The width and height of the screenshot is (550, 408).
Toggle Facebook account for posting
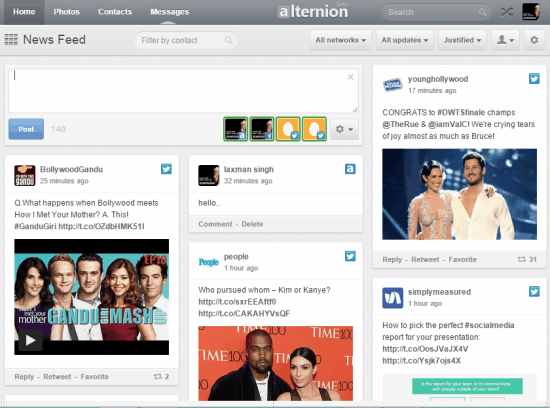(262, 129)
